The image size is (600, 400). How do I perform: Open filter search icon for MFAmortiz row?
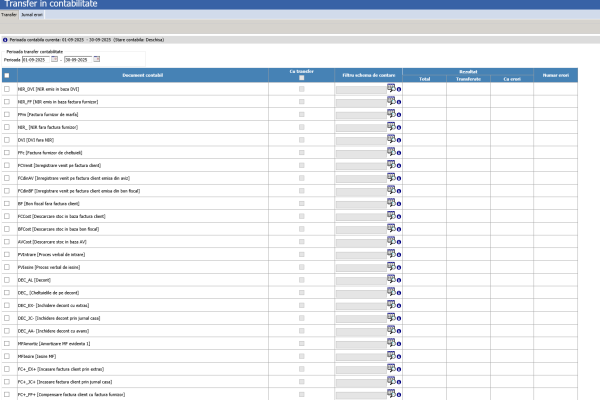(x=391, y=343)
